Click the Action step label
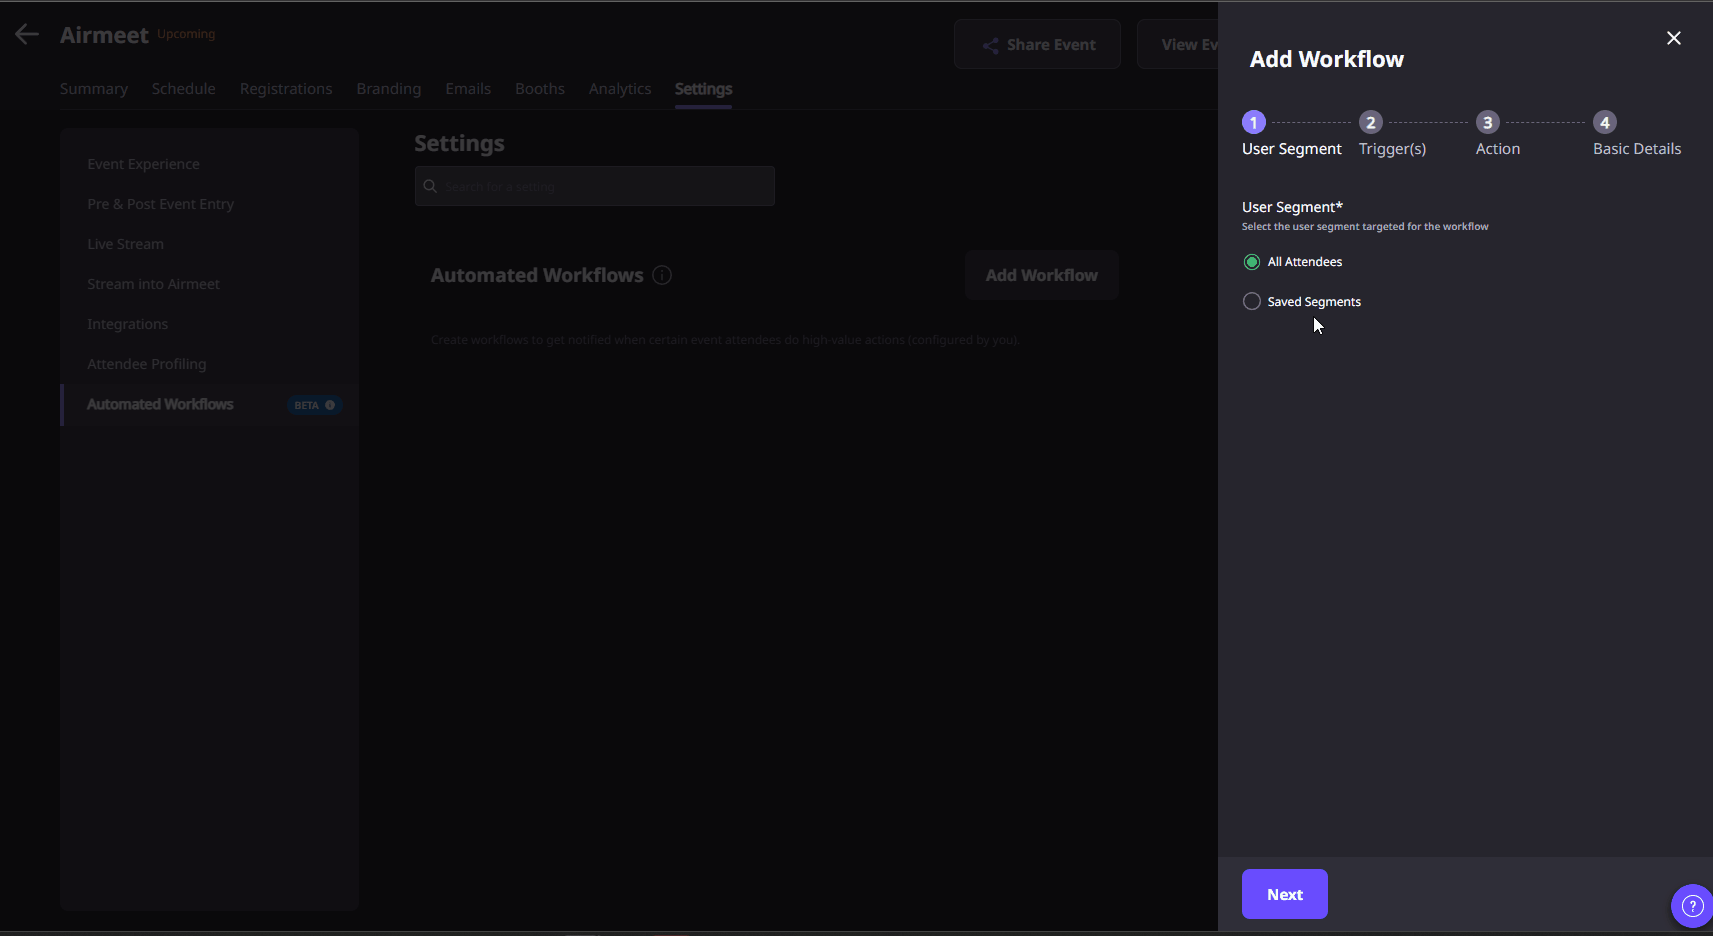Image resolution: width=1713 pixels, height=936 pixels. [x=1497, y=149]
